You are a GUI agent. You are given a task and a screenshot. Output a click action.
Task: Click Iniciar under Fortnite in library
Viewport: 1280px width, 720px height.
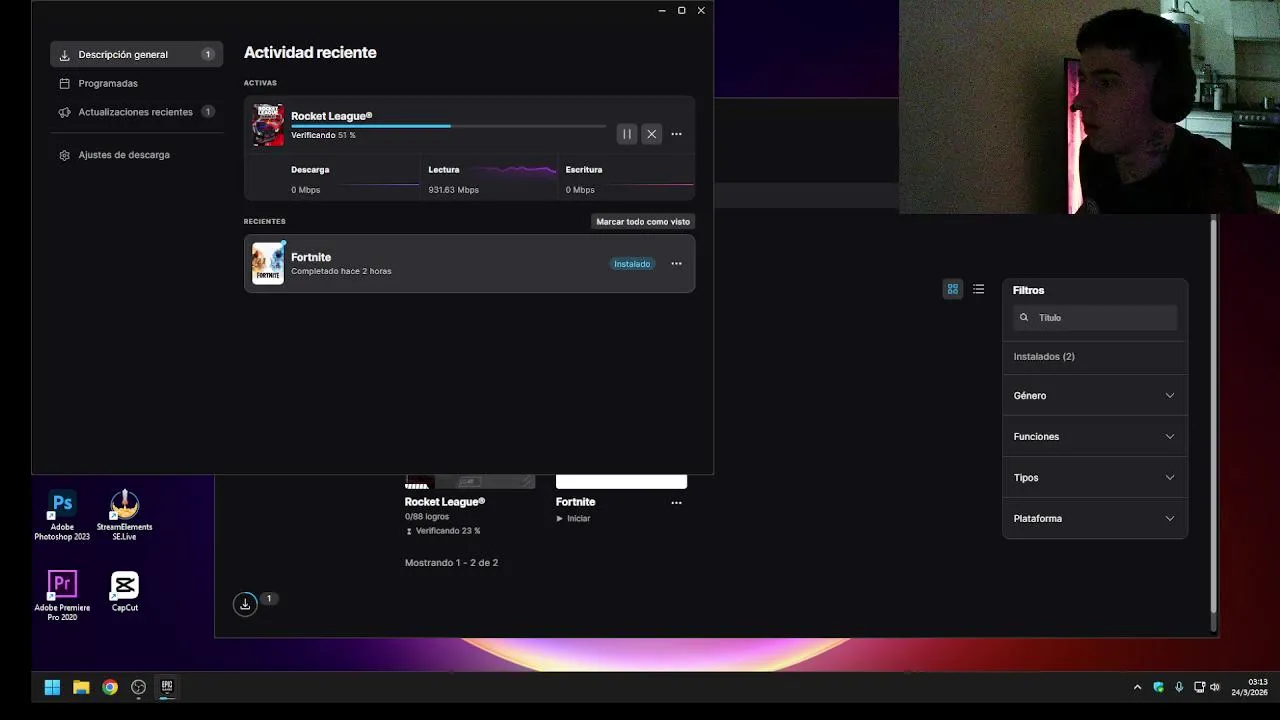click(x=574, y=519)
